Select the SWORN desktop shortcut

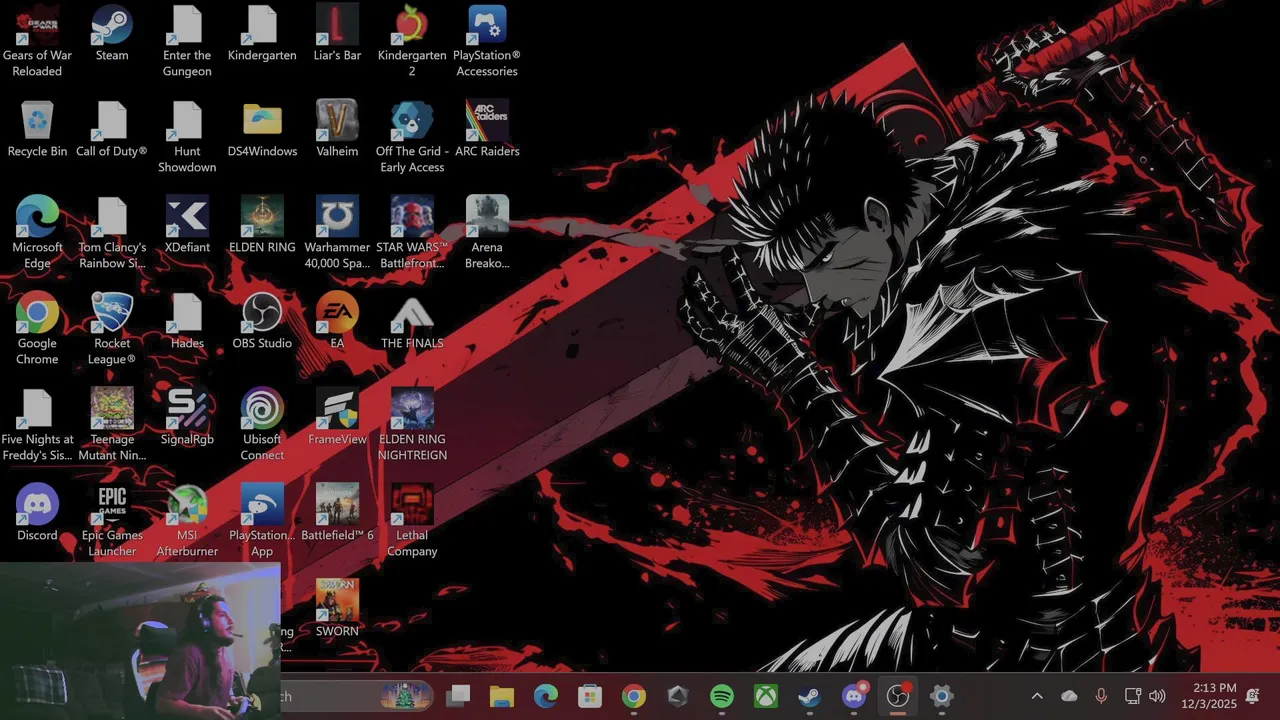click(337, 610)
